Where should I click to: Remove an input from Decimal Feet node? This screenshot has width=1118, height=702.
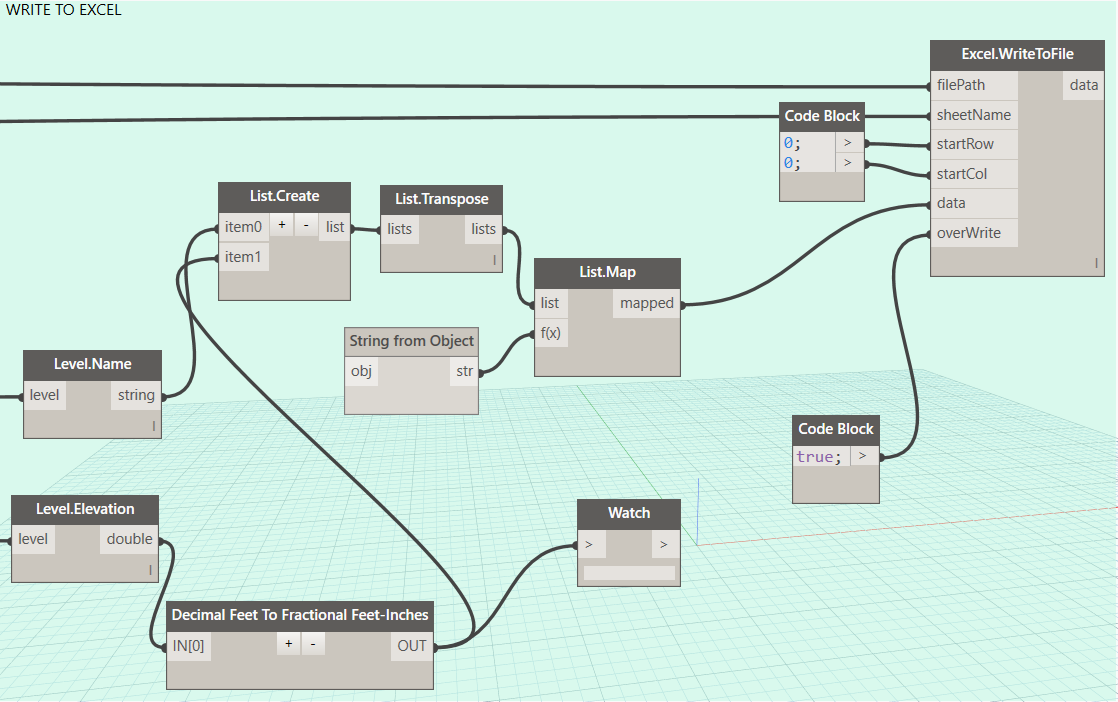[x=313, y=644]
